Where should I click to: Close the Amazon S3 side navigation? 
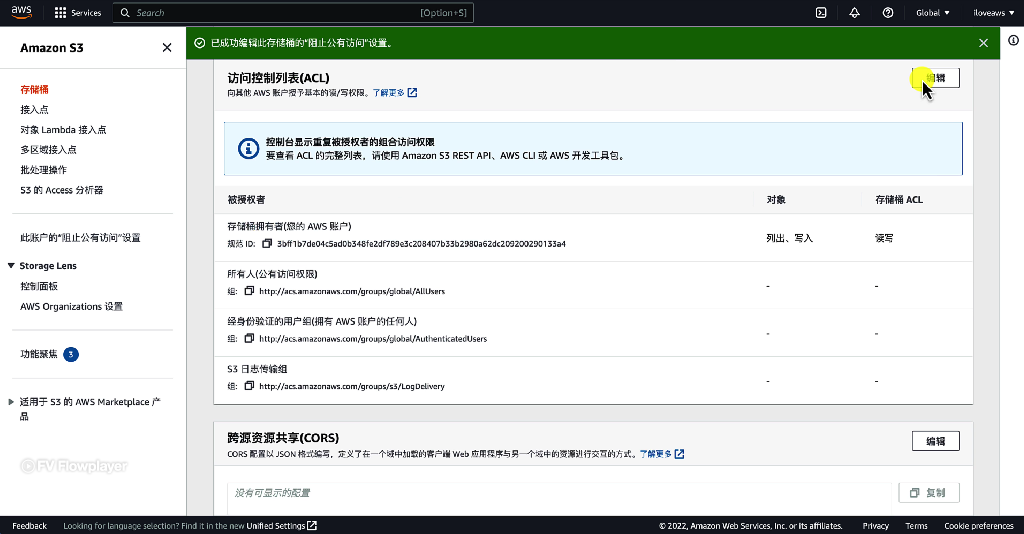167,48
